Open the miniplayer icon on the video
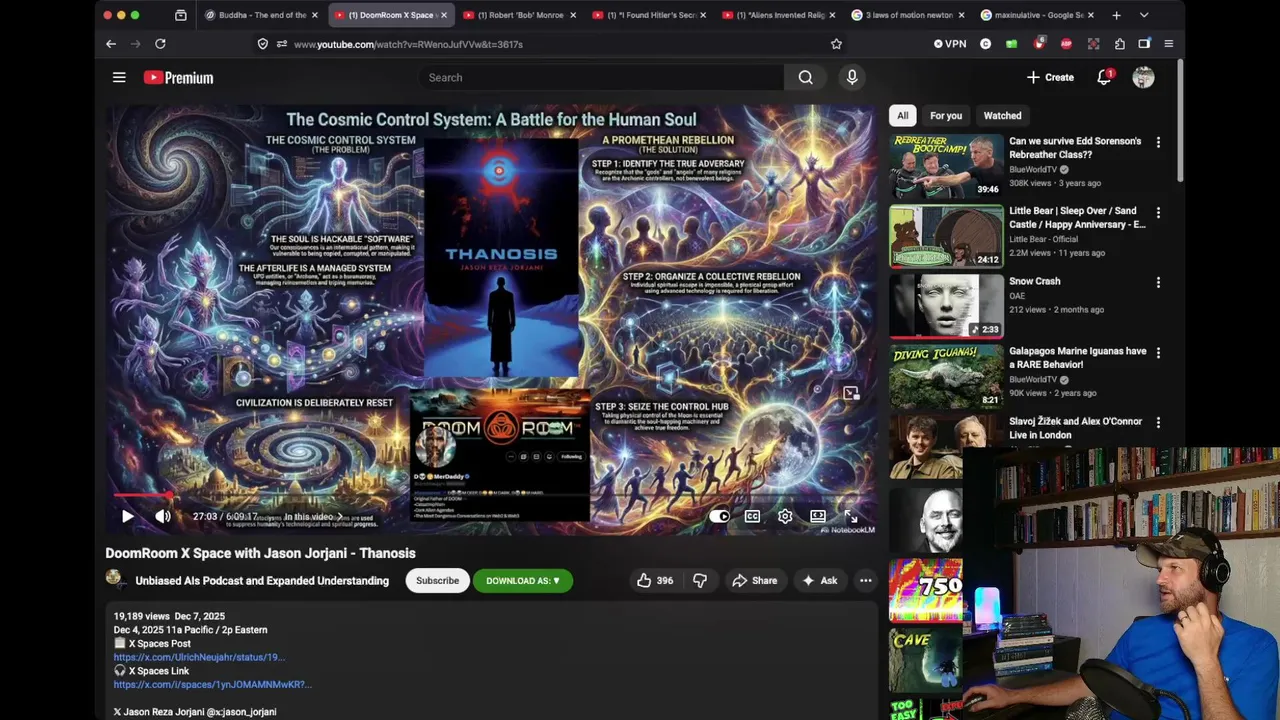This screenshot has height=720, width=1280. pos(850,394)
